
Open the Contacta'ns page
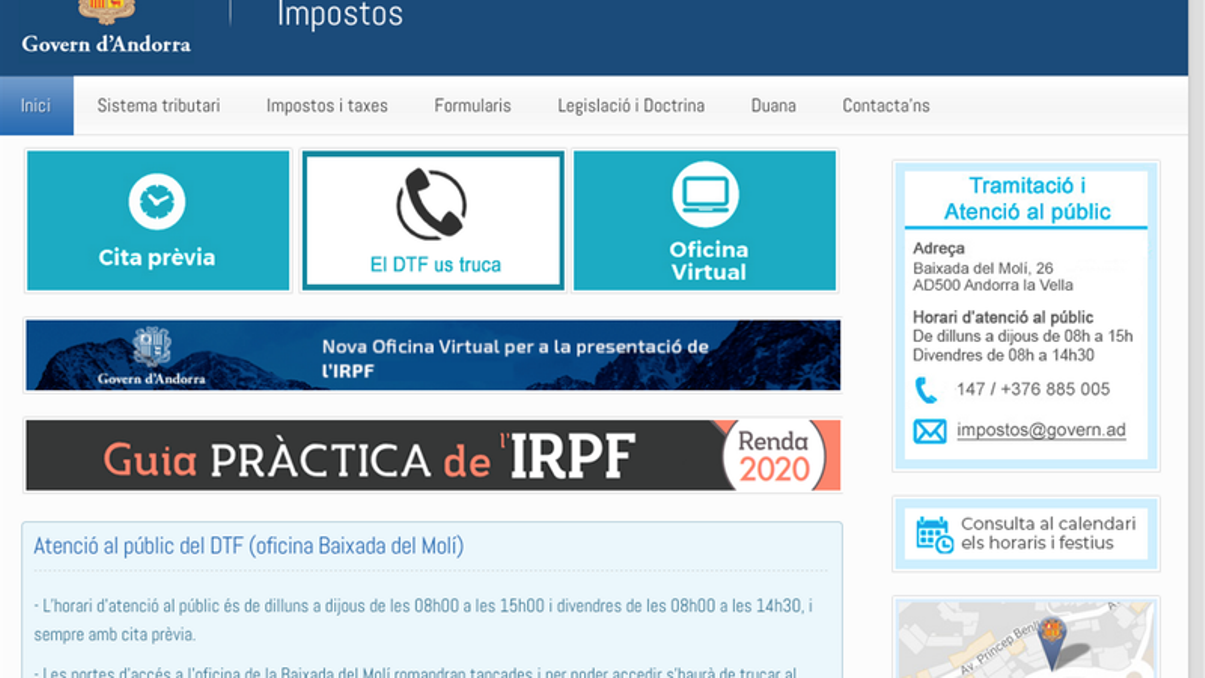tap(886, 105)
